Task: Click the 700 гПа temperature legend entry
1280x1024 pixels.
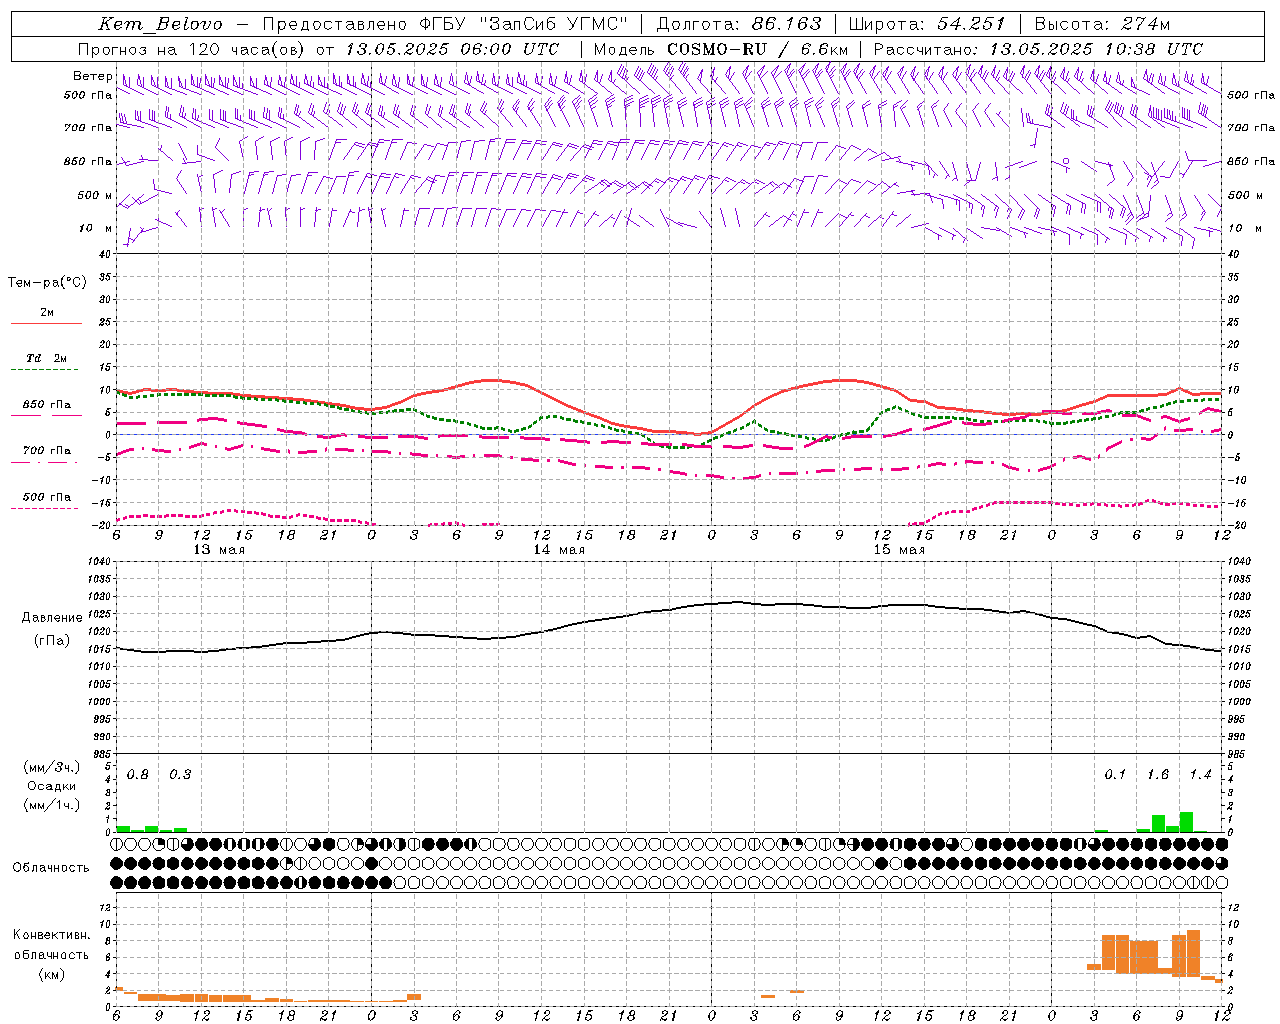Action: (x=46, y=451)
